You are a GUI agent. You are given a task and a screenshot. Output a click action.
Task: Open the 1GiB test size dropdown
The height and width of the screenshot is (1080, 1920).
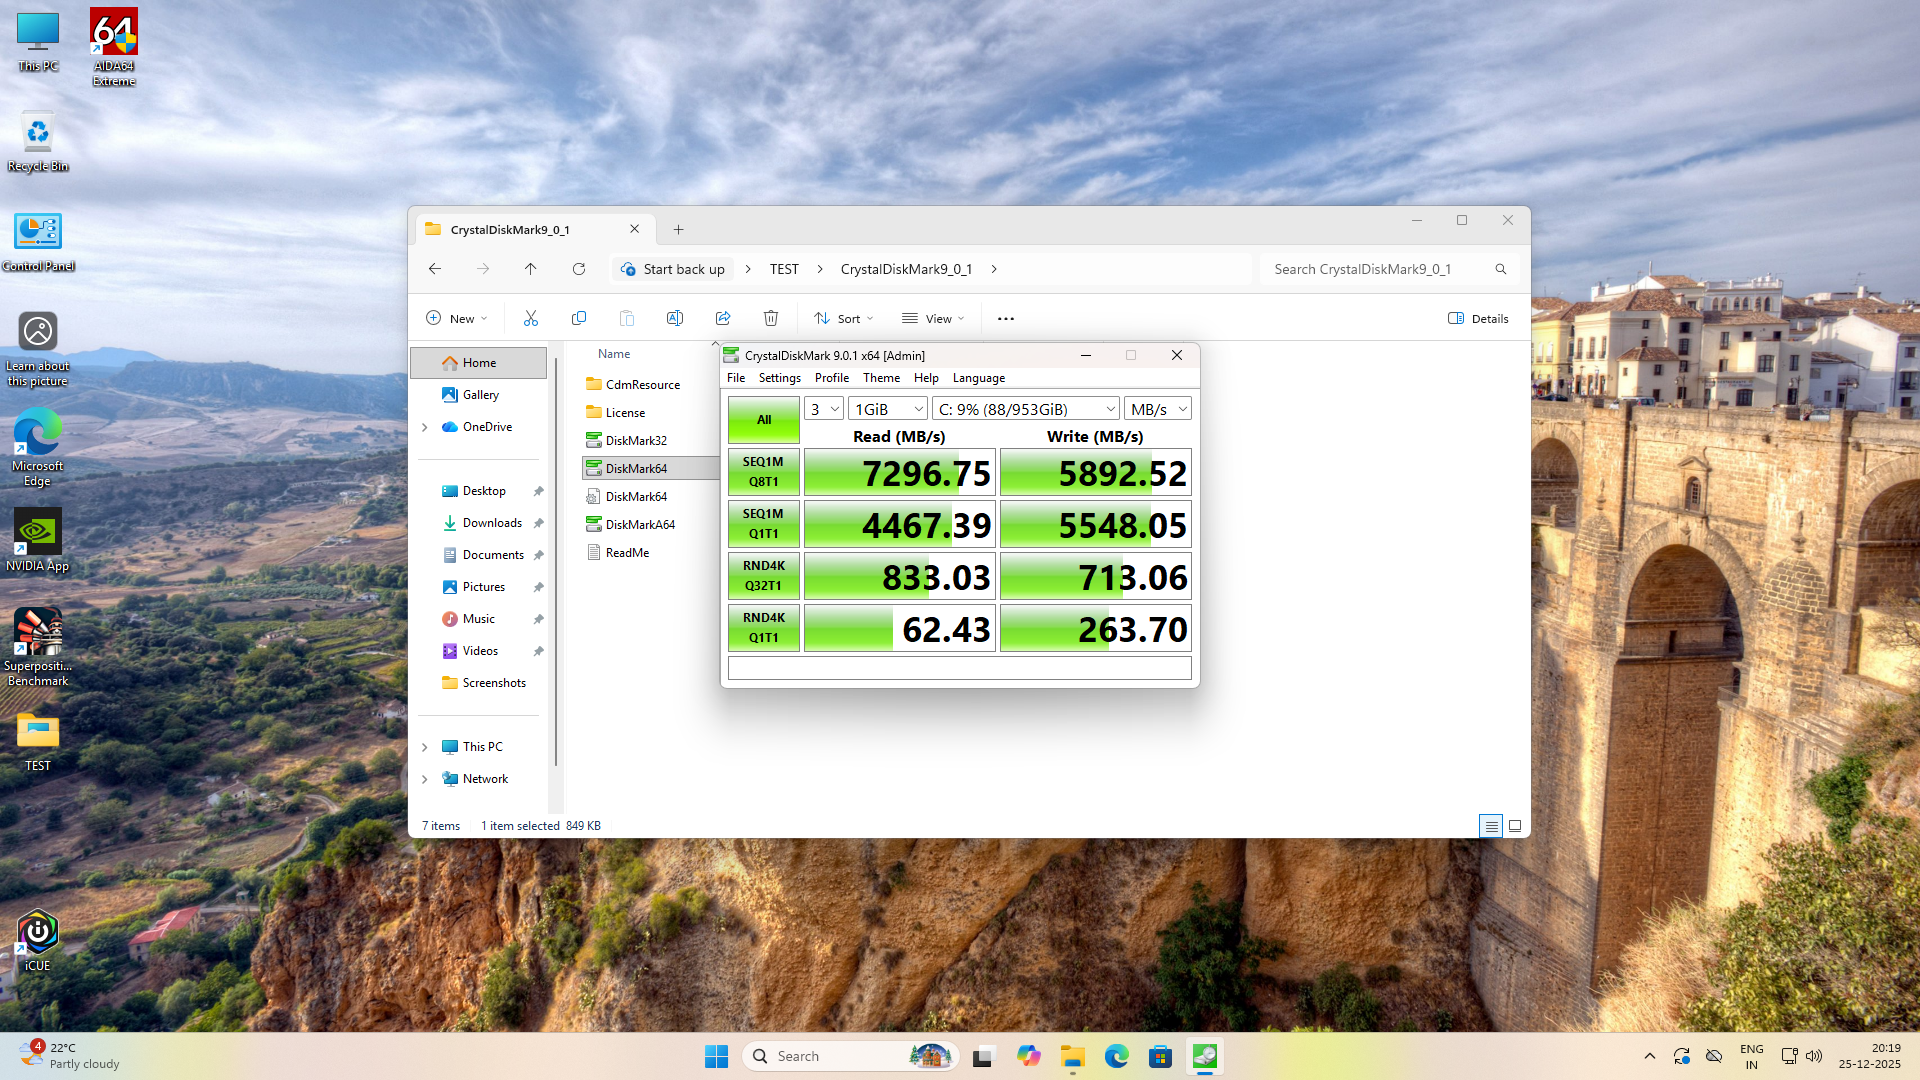point(888,409)
